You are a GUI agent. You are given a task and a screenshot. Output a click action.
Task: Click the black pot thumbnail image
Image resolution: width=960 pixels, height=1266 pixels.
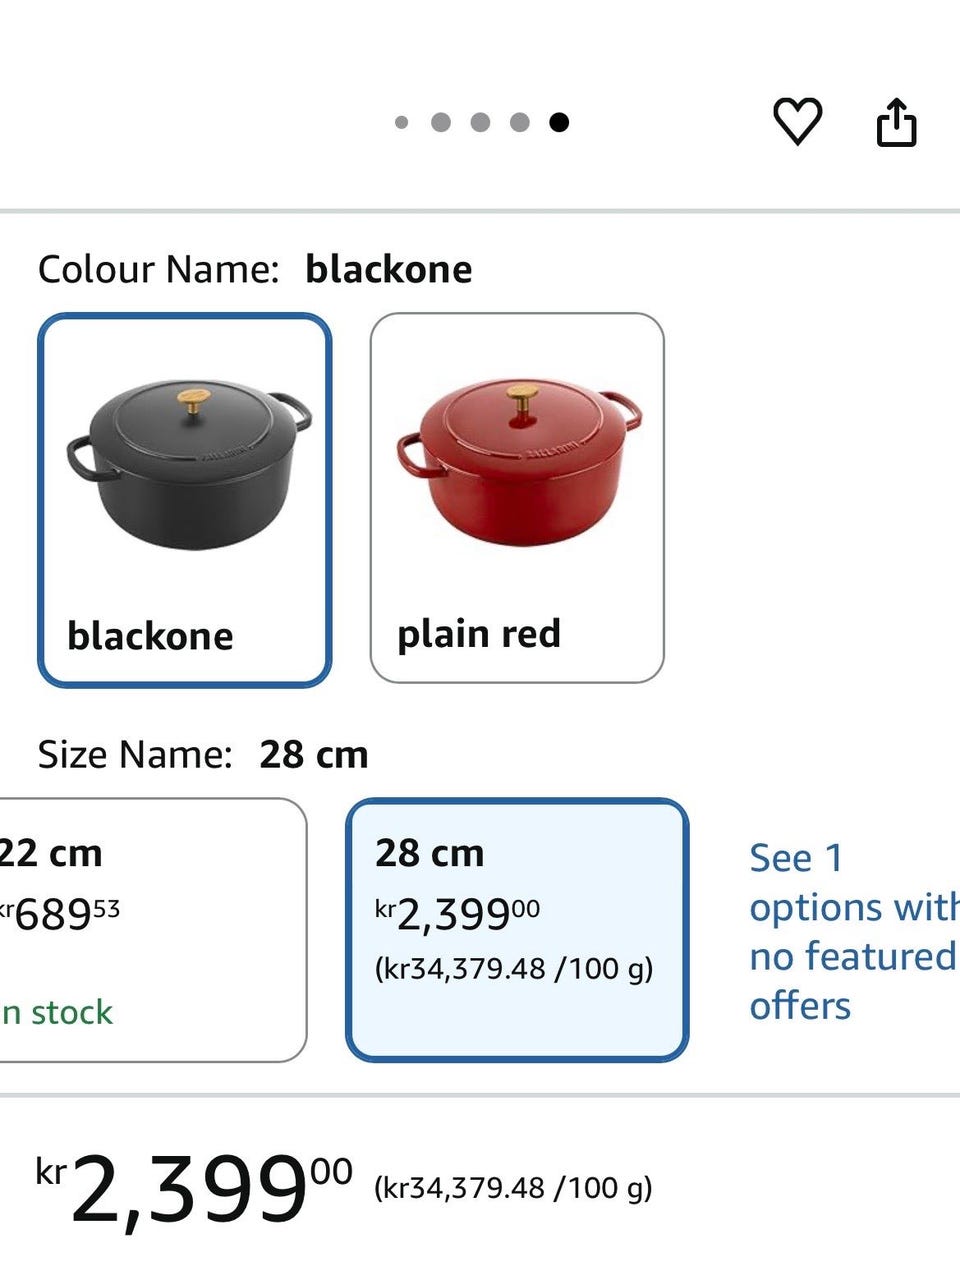click(189, 463)
